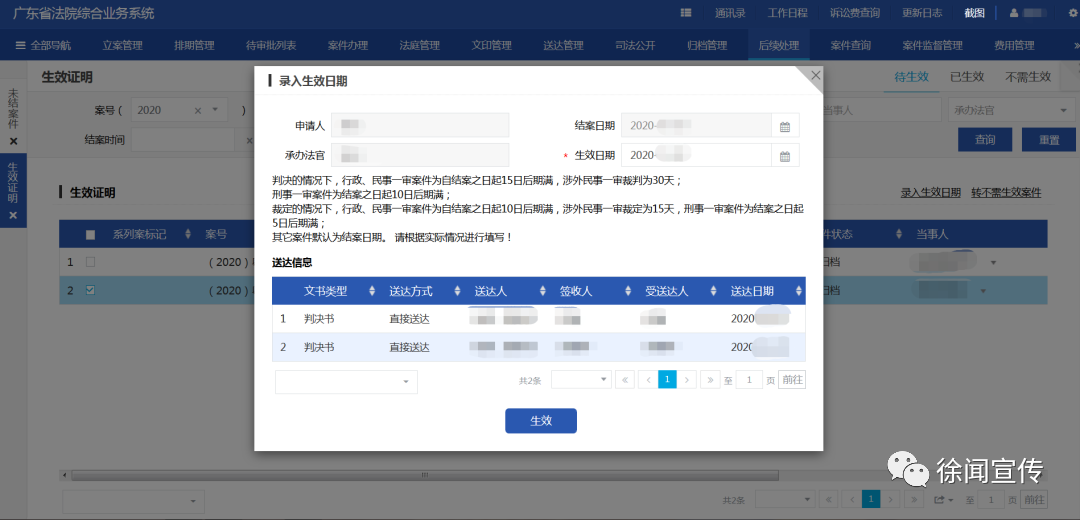Sort by 签收人 column
The width and height of the screenshot is (1080, 520).
point(628,291)
